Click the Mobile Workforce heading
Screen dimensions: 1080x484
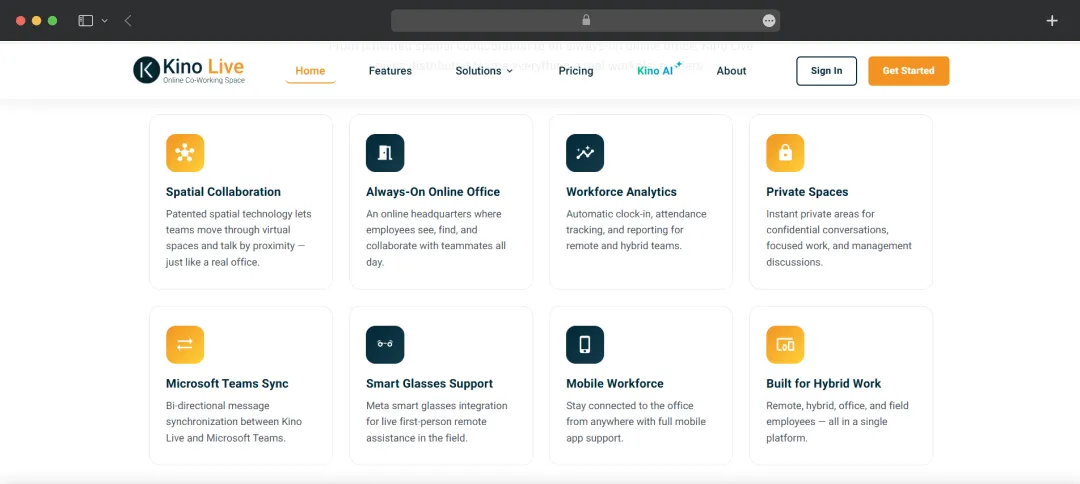click(615, 383)
